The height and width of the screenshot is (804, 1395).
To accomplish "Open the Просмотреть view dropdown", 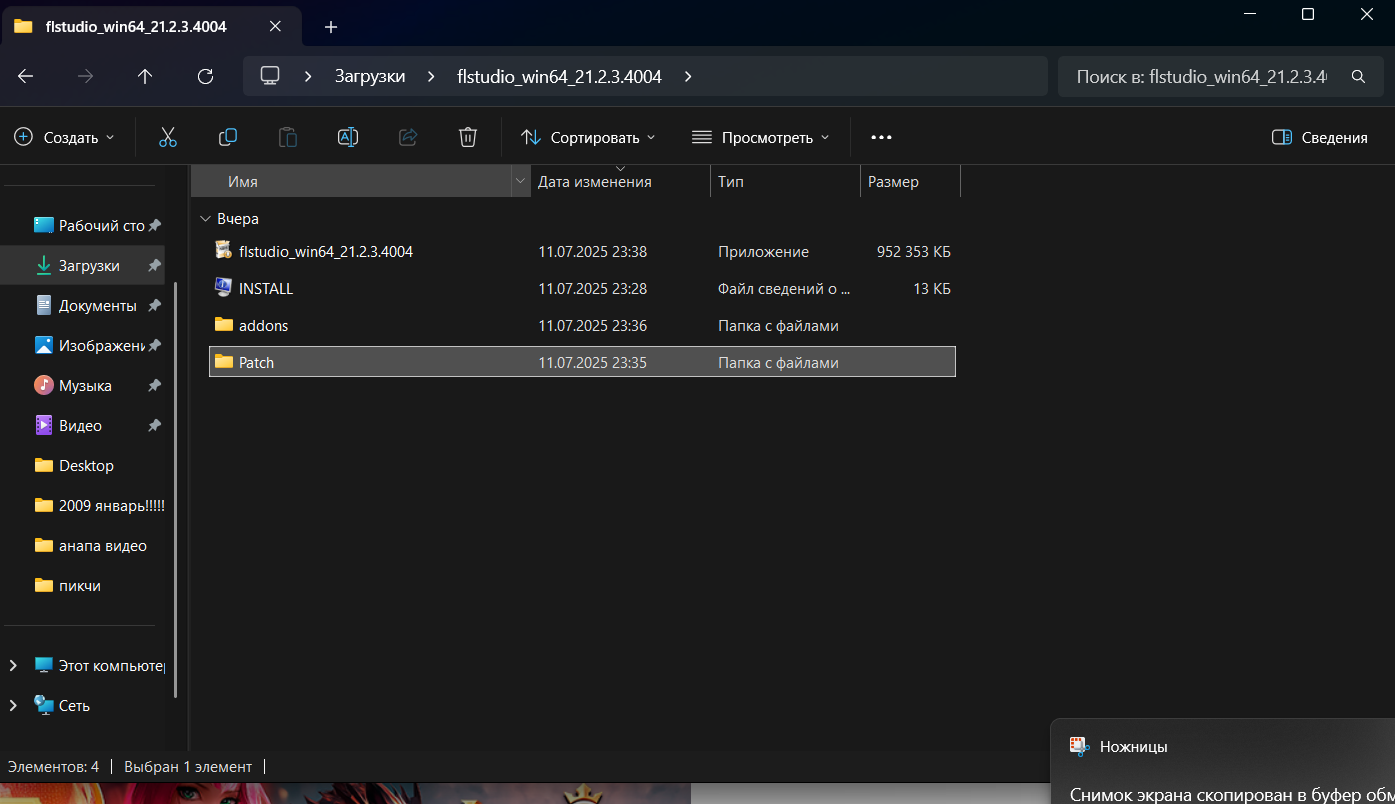I will coord(761,137).
